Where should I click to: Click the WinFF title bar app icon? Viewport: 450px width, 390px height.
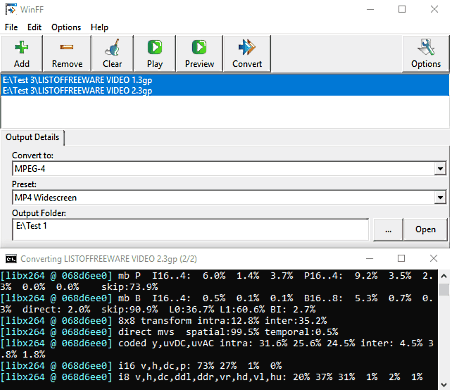coord(11,9)
